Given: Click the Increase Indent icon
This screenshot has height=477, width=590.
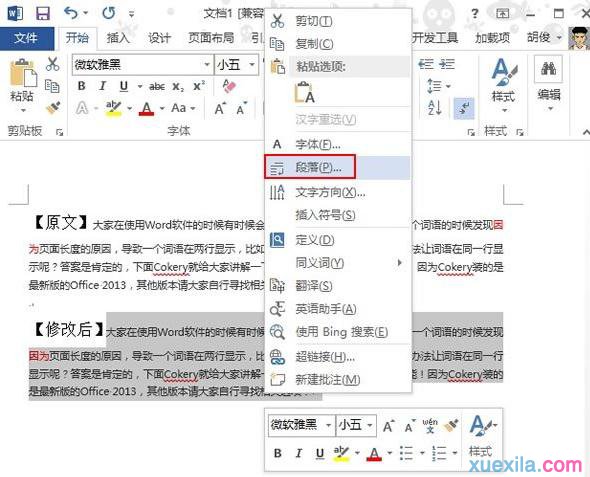Looking at the screenshot, I should (447, 64).
